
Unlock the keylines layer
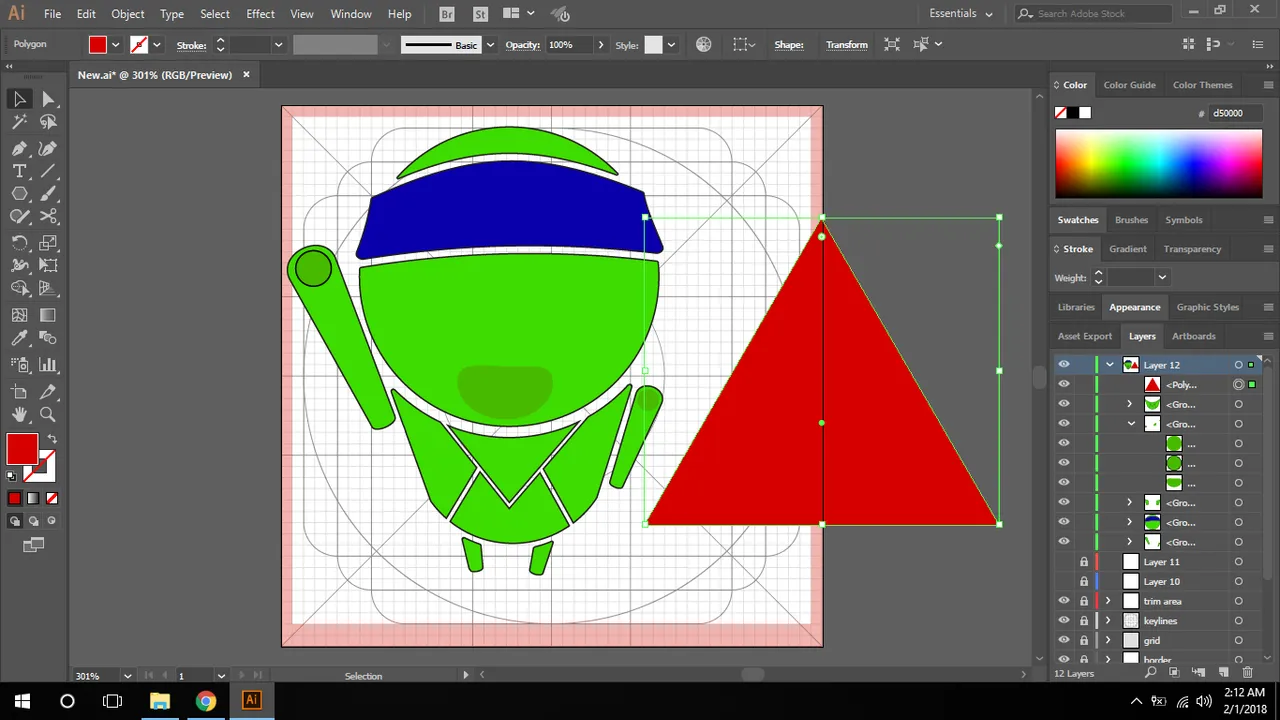pos(1084,621)
